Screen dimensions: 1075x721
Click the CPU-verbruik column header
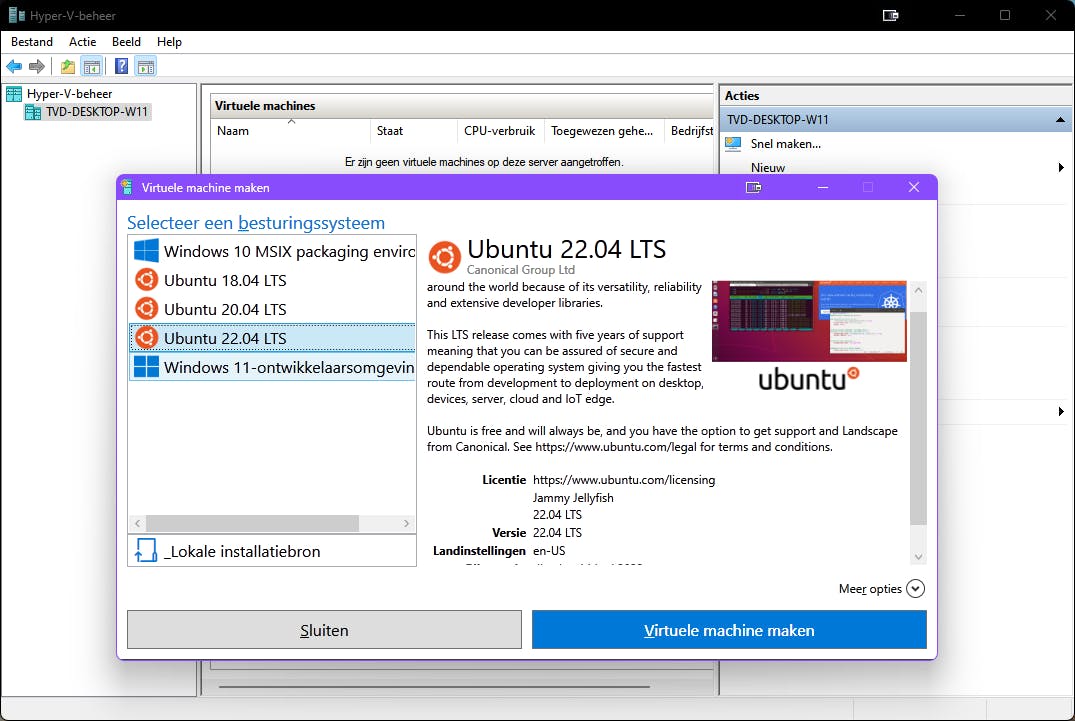tap(500, 130)
